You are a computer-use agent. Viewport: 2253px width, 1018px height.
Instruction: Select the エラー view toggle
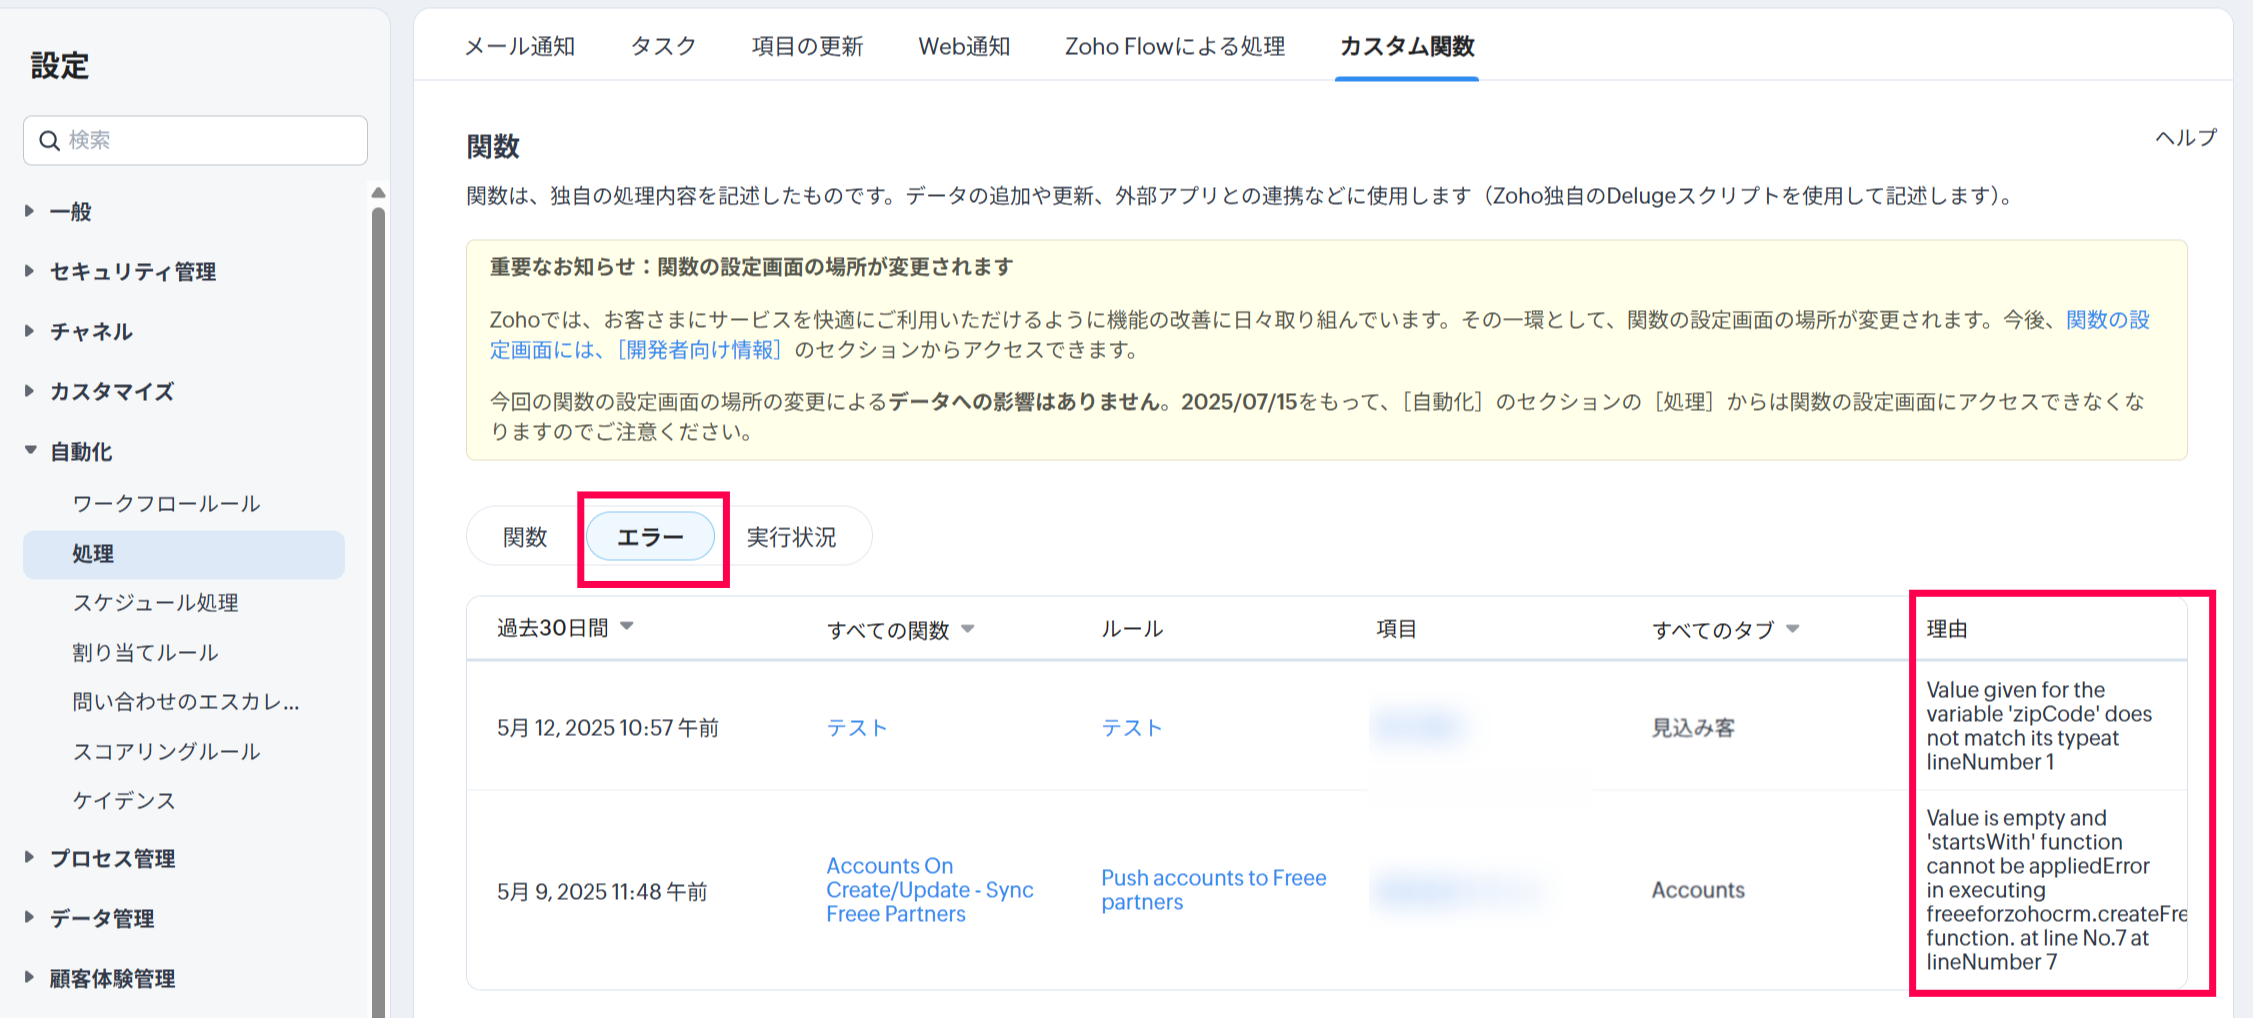[x=650, y=538]
